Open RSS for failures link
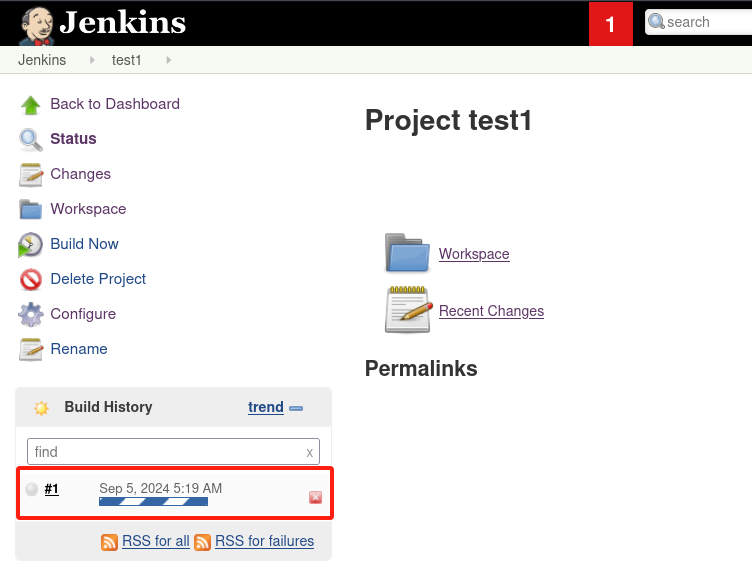The image size is (752, 569). [264, 541]
